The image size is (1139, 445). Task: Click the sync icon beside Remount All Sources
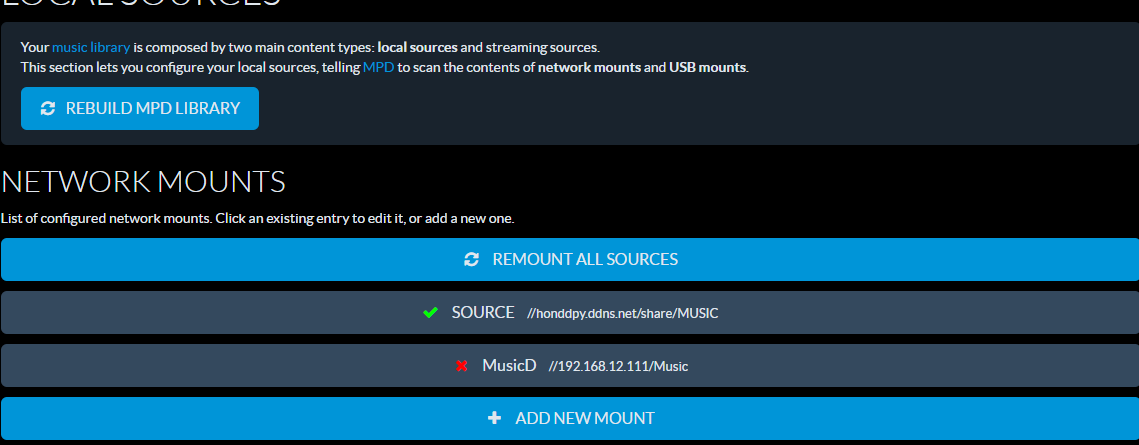(471, 259)
